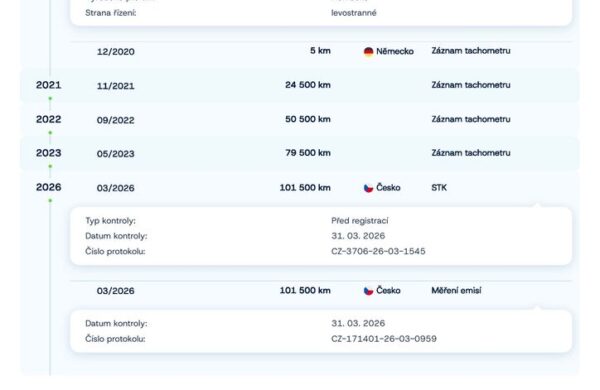Click the Německo country label
The image size is (600, 390).
coord(395,51)
